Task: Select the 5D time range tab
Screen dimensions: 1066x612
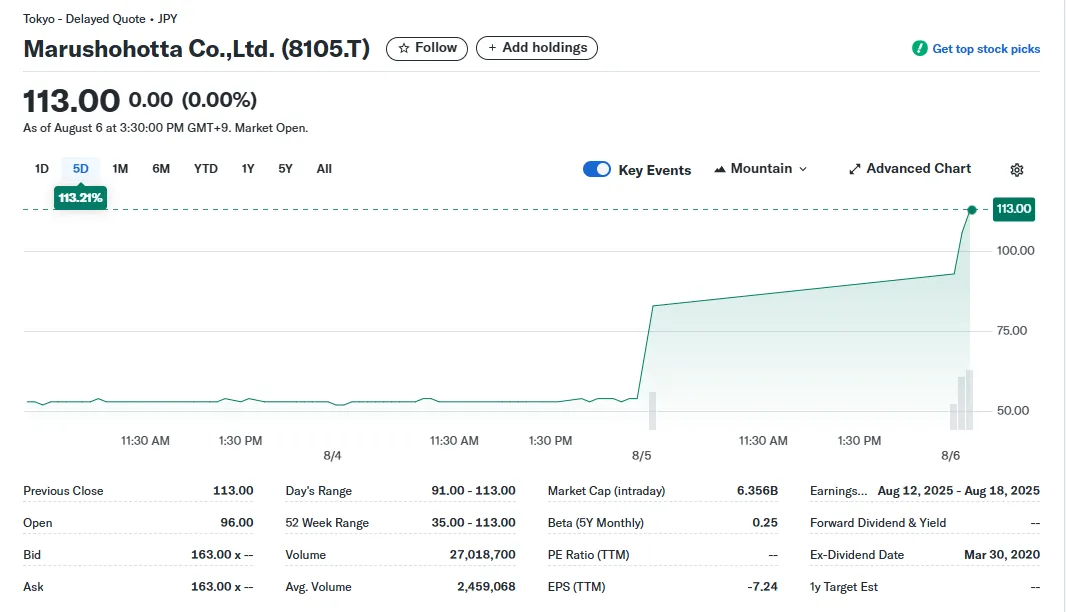Action: tap(81, 169)
